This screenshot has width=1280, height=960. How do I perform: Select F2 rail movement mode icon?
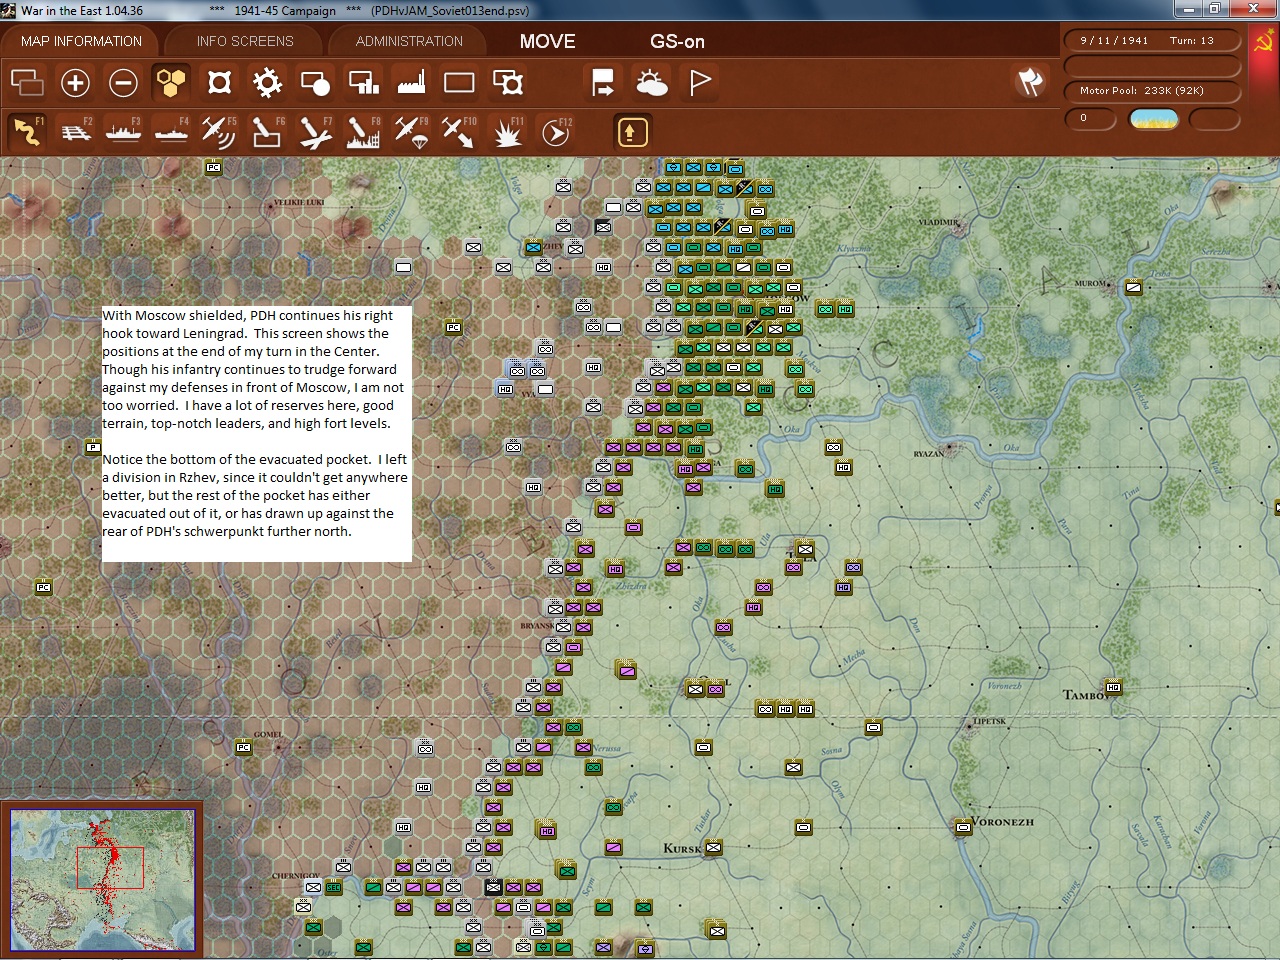click(75, 131)
